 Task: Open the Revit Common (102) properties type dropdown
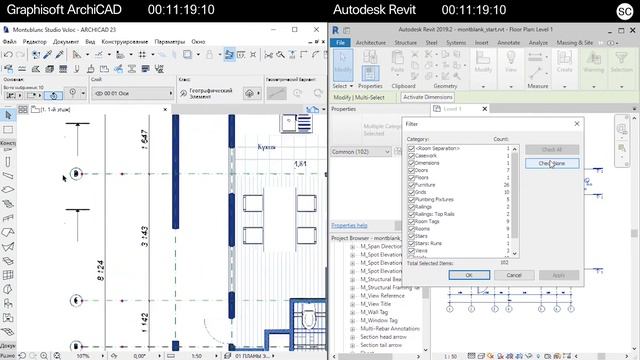tap(361, 152)
